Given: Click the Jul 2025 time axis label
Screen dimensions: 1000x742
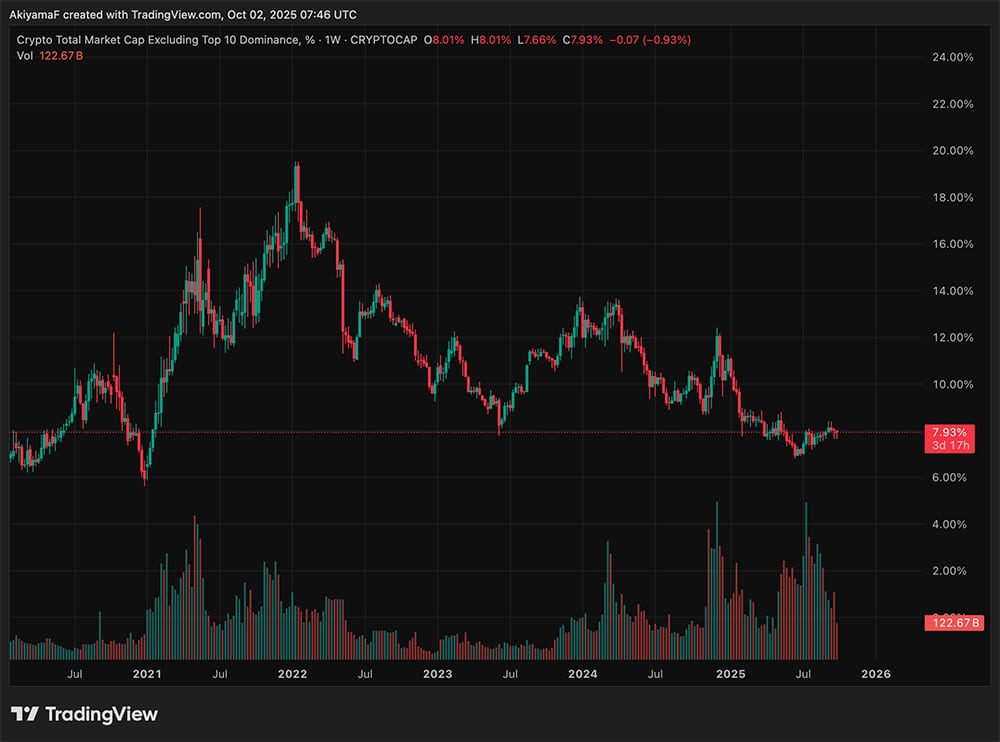Looking at the screenshot, I should [804, 674].
